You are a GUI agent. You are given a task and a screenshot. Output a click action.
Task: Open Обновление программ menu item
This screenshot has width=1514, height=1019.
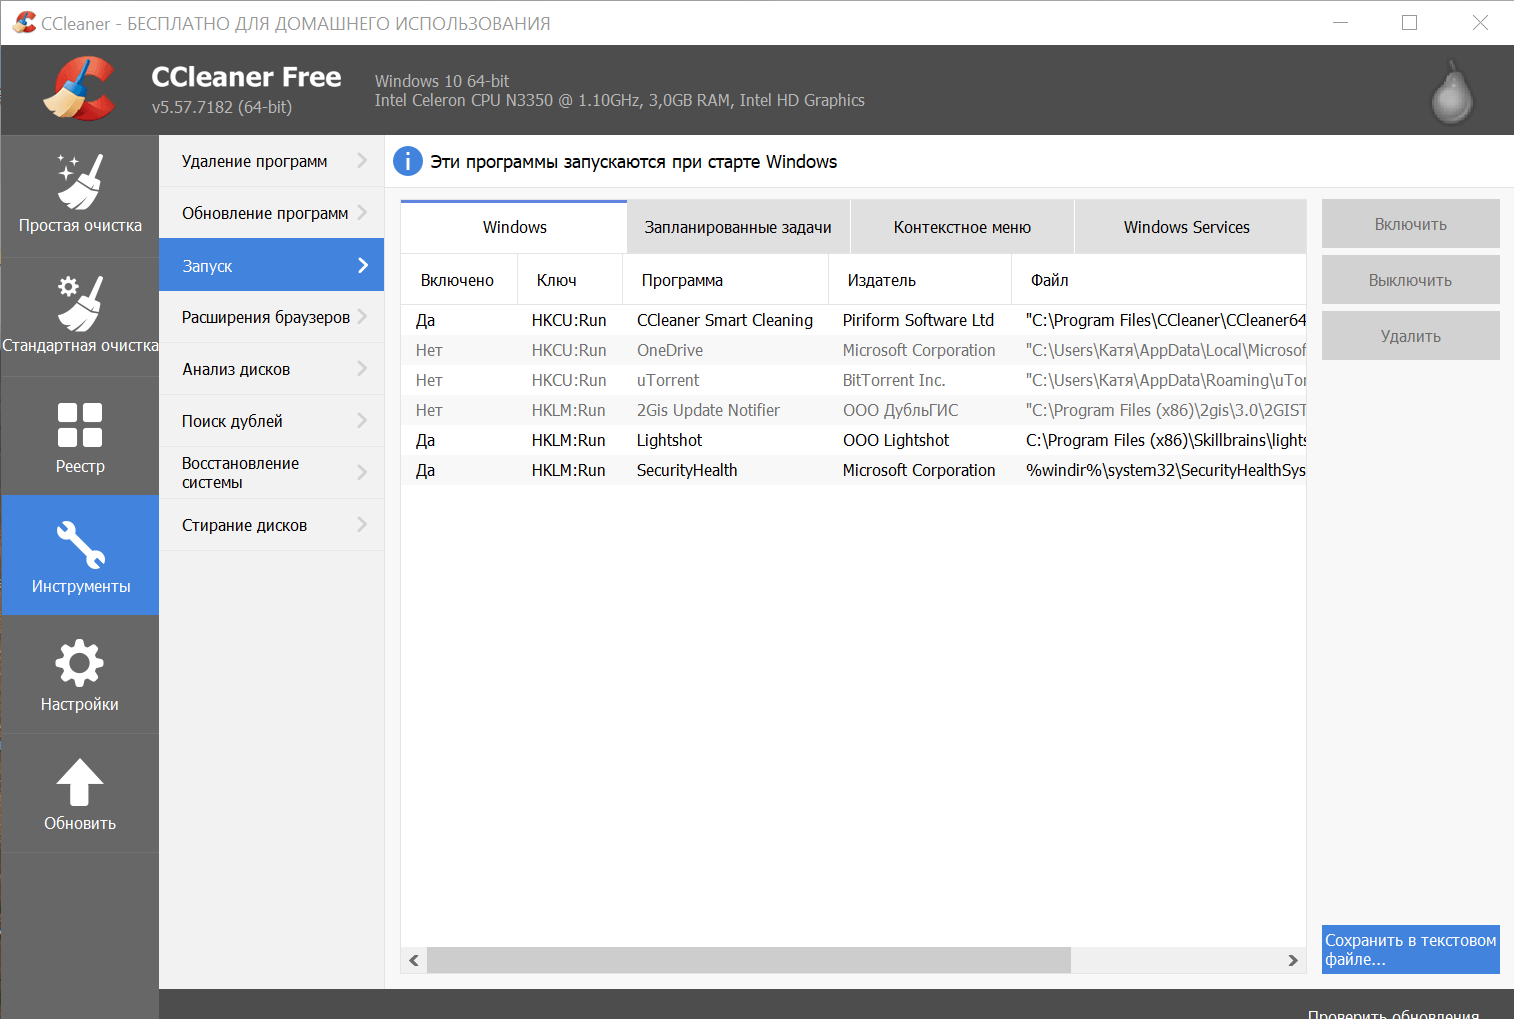tap(271, 213)
